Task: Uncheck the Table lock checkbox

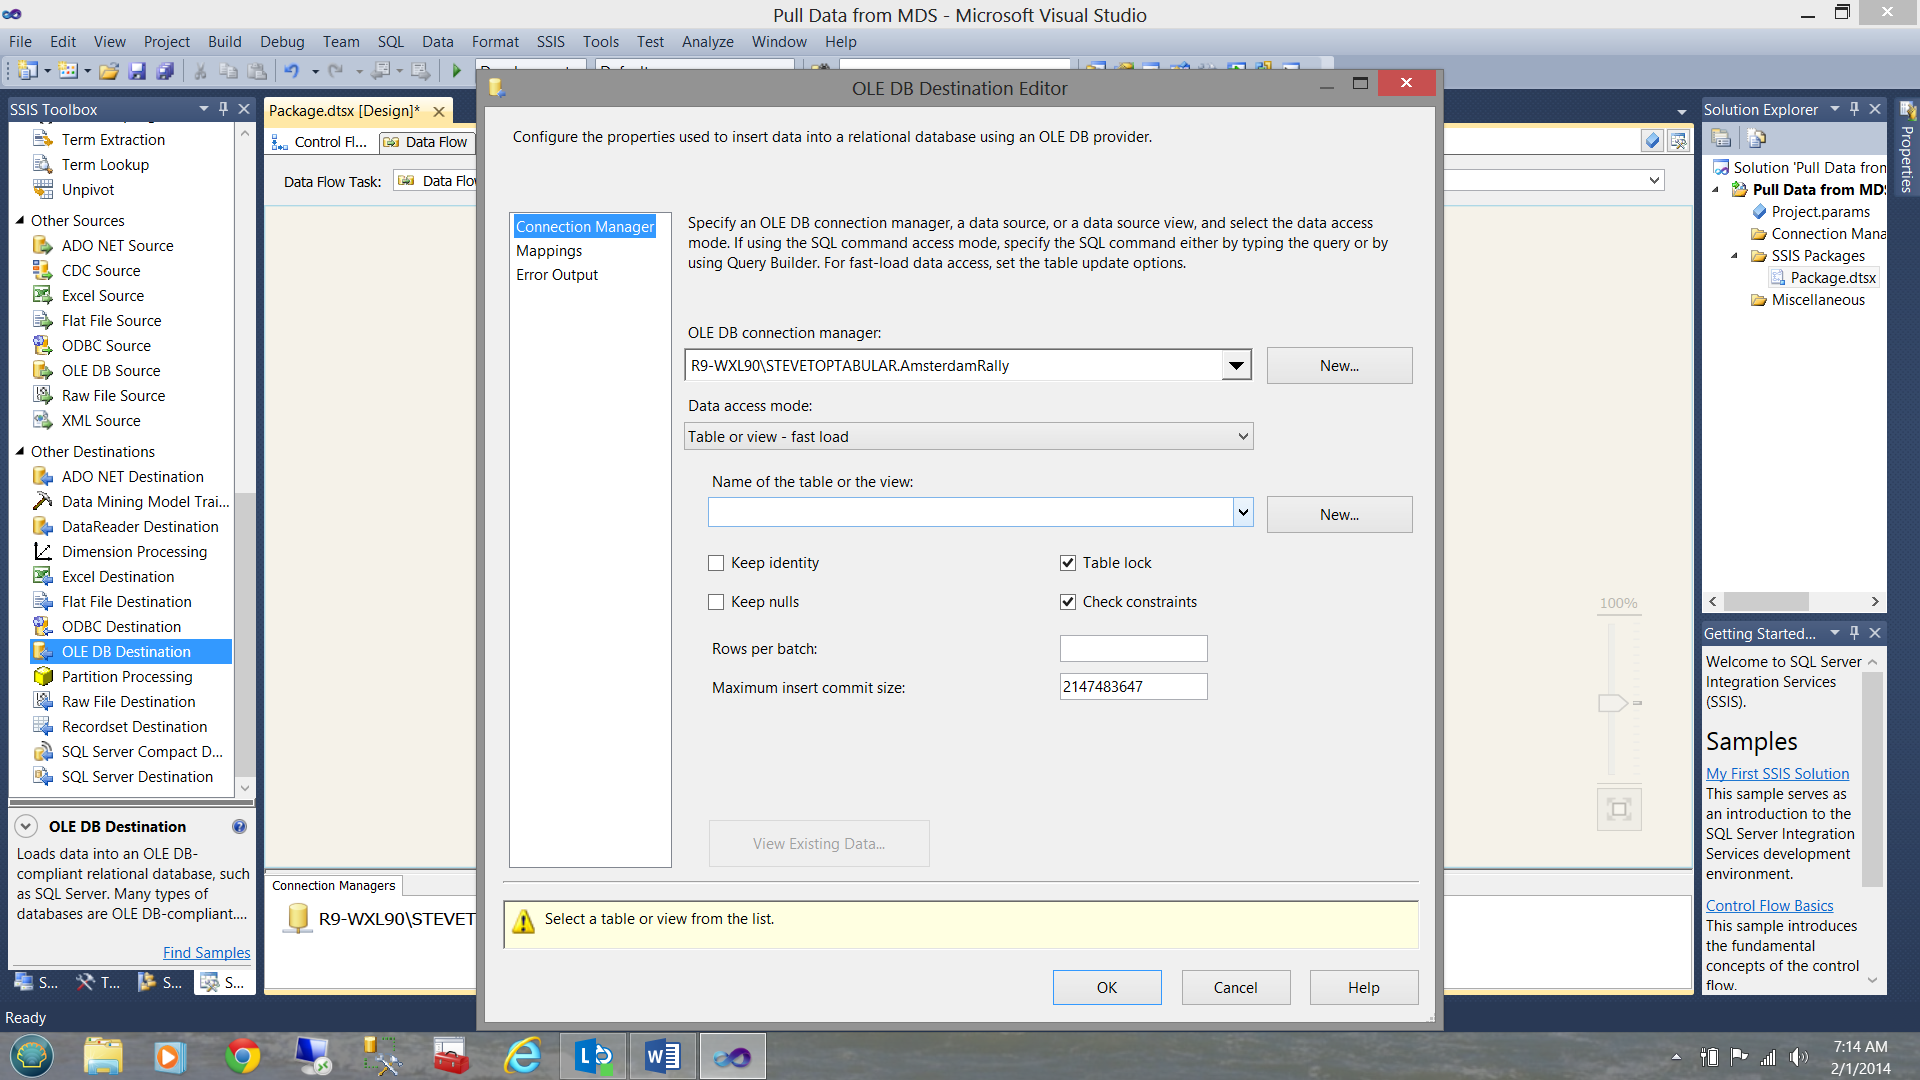Action: (x=1068, y=563)
